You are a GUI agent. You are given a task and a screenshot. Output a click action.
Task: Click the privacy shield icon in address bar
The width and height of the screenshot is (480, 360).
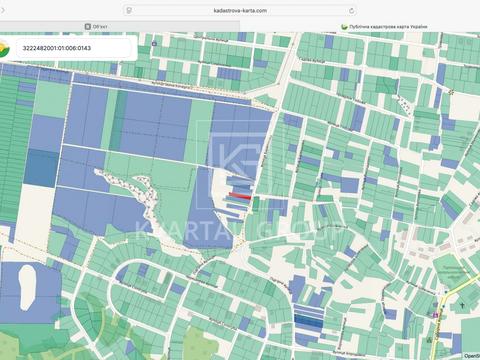(x=129, y=11)
